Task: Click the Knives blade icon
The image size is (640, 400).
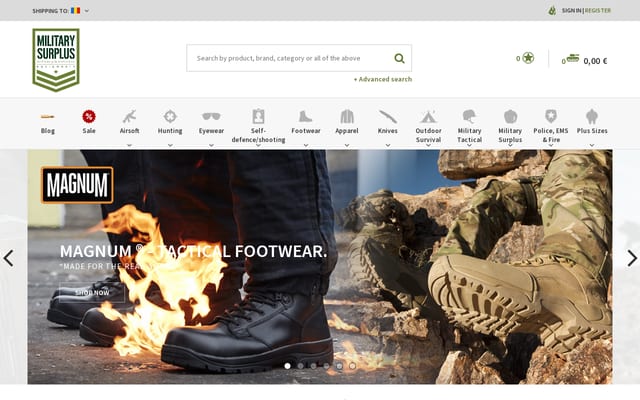Action: [x=388, y=117]
